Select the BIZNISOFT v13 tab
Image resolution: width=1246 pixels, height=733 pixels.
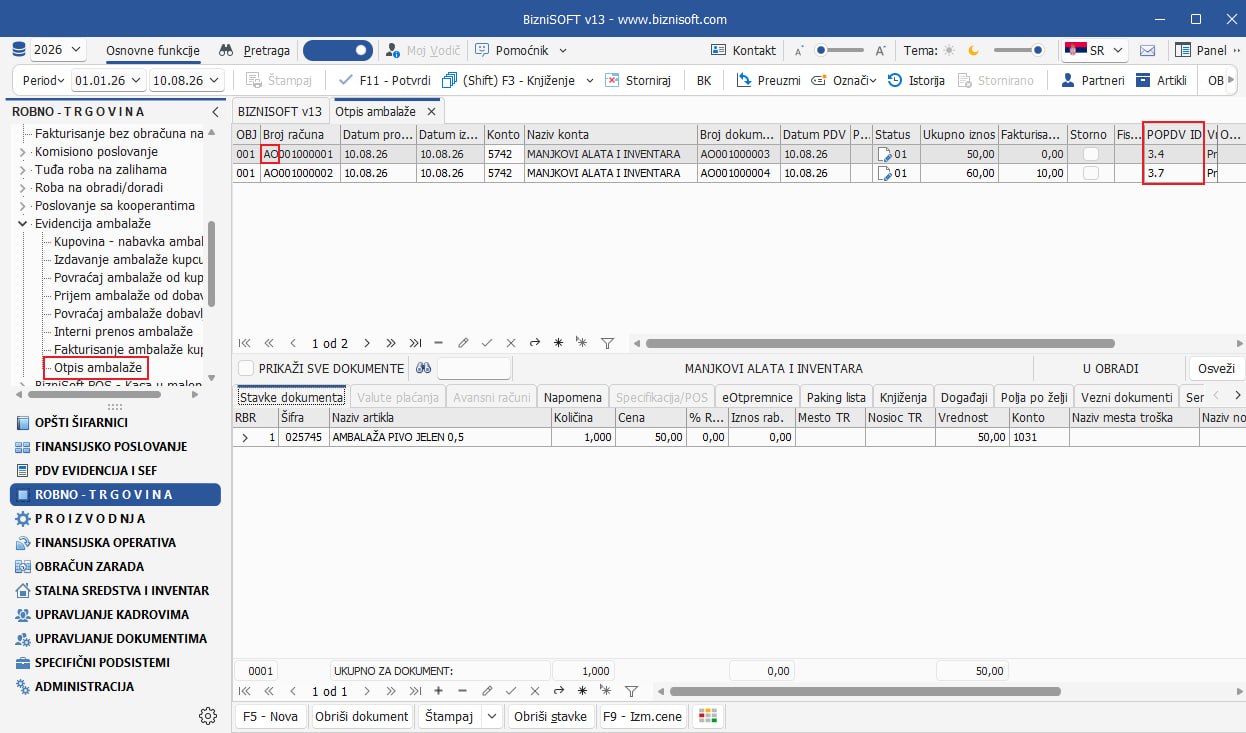tap(280, 111)
